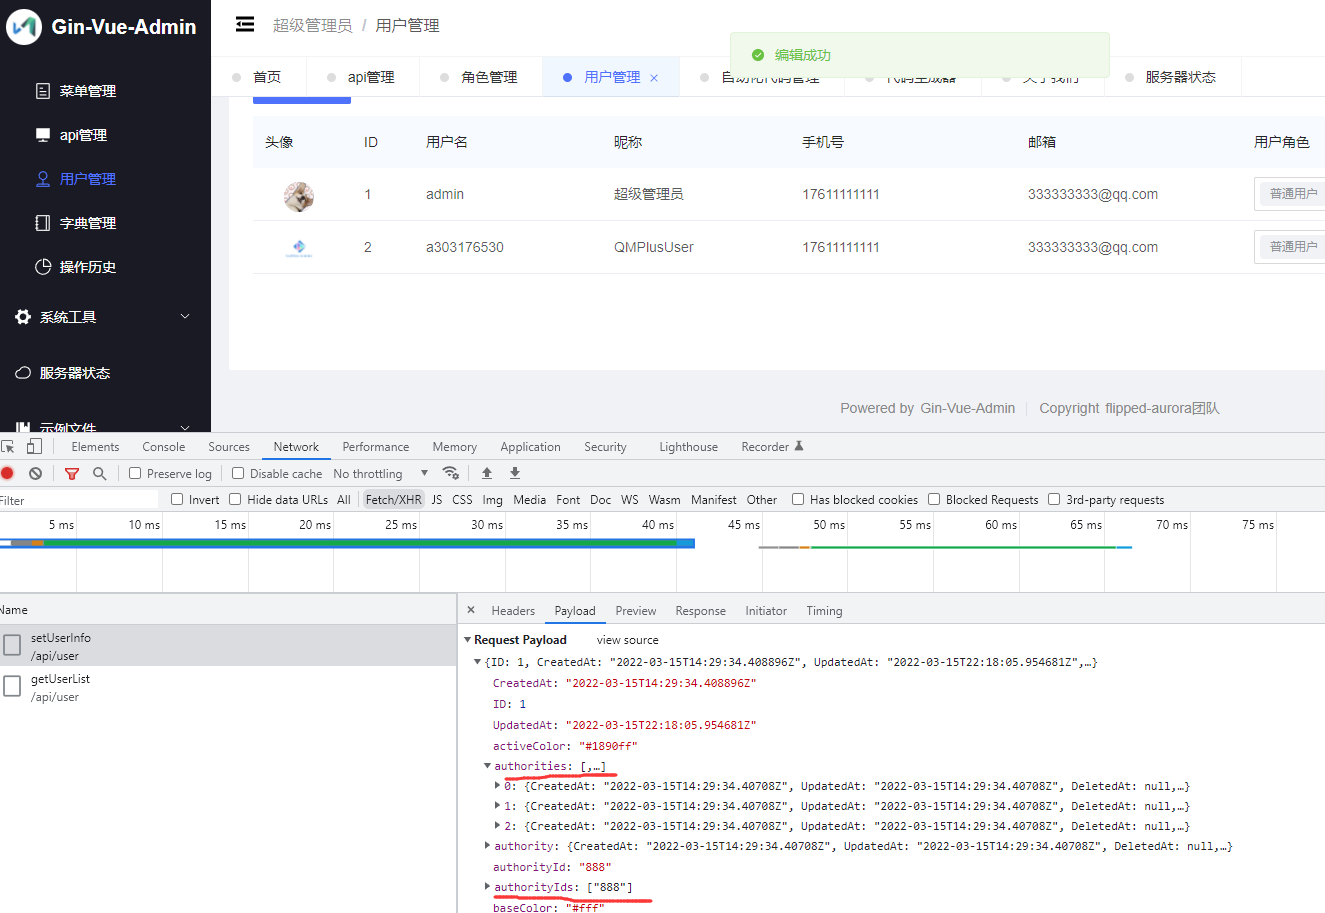Switch to the Response tab

point(700,610)
